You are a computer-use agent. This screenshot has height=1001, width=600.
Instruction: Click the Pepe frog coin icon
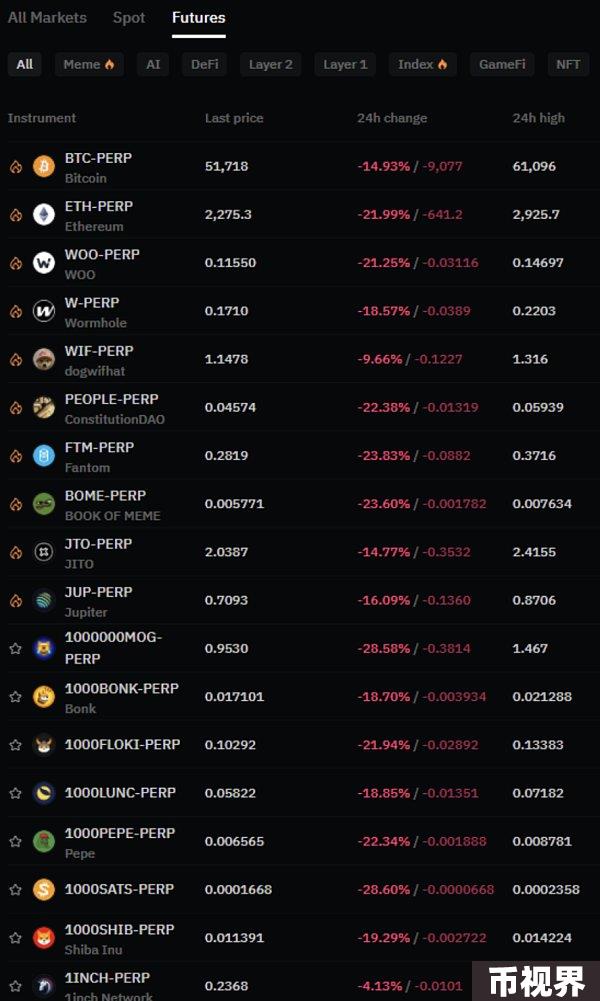pyautogui.click(x=44, y=841)
